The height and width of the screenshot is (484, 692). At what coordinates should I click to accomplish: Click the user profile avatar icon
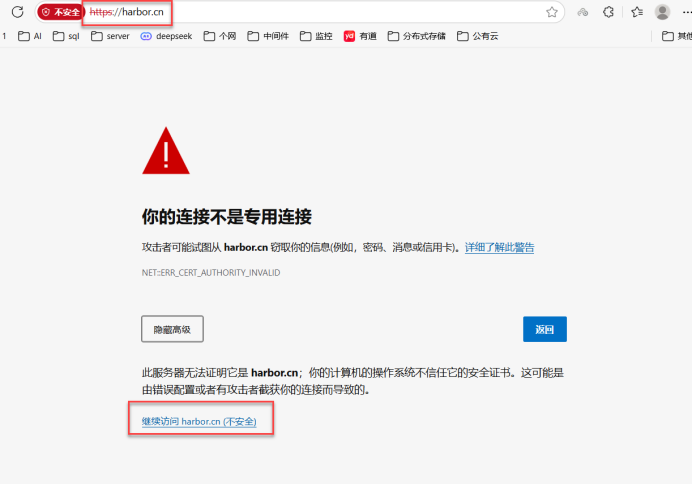coord(662,12)
